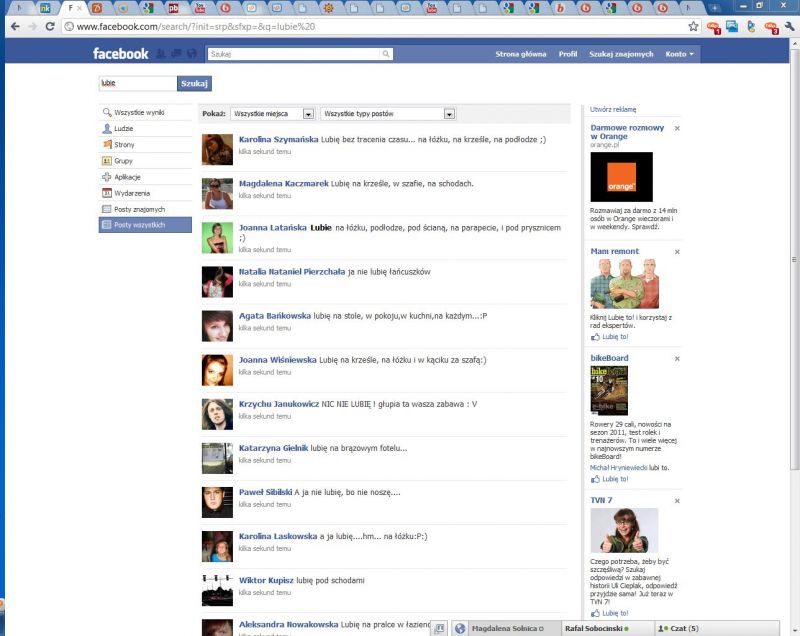Click the browser forward arrow
This screenshot has width=800, height=636.
pyautogui.click(x=33, y=27)
